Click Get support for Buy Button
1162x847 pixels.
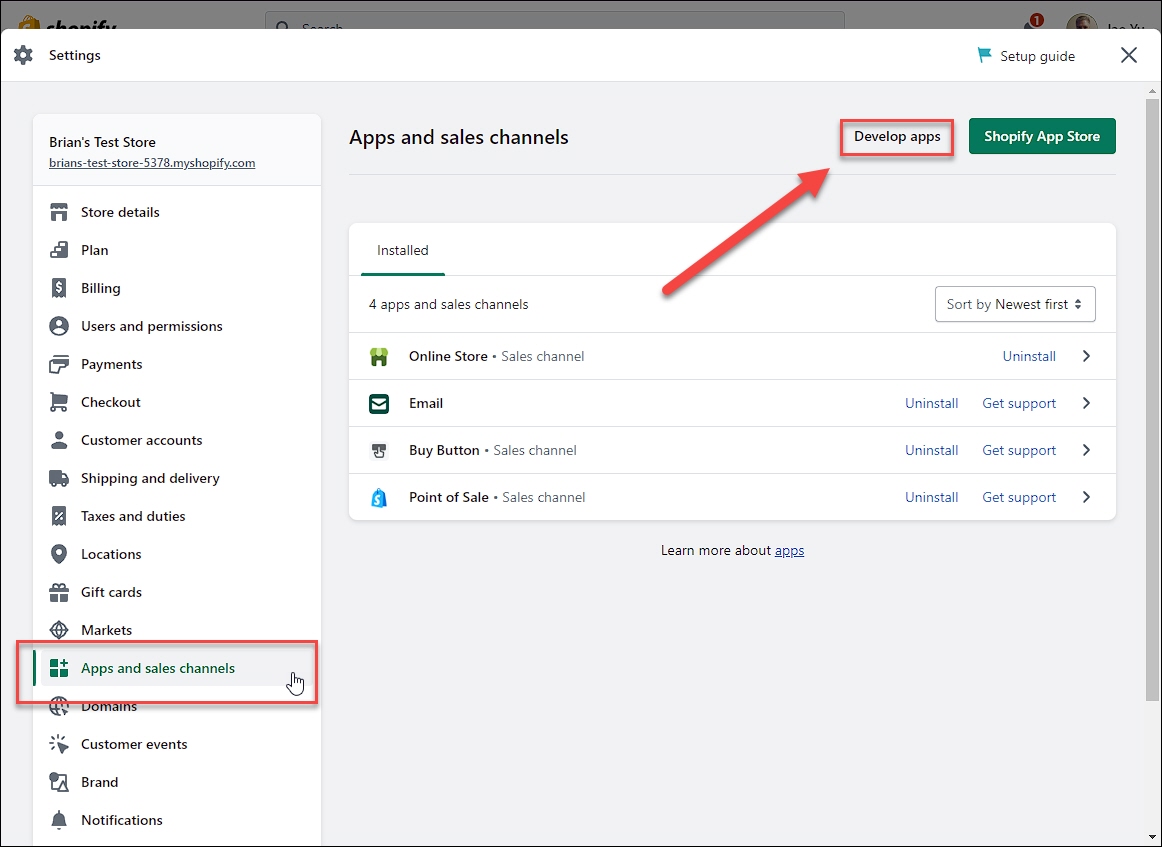tap(1019, 451)
